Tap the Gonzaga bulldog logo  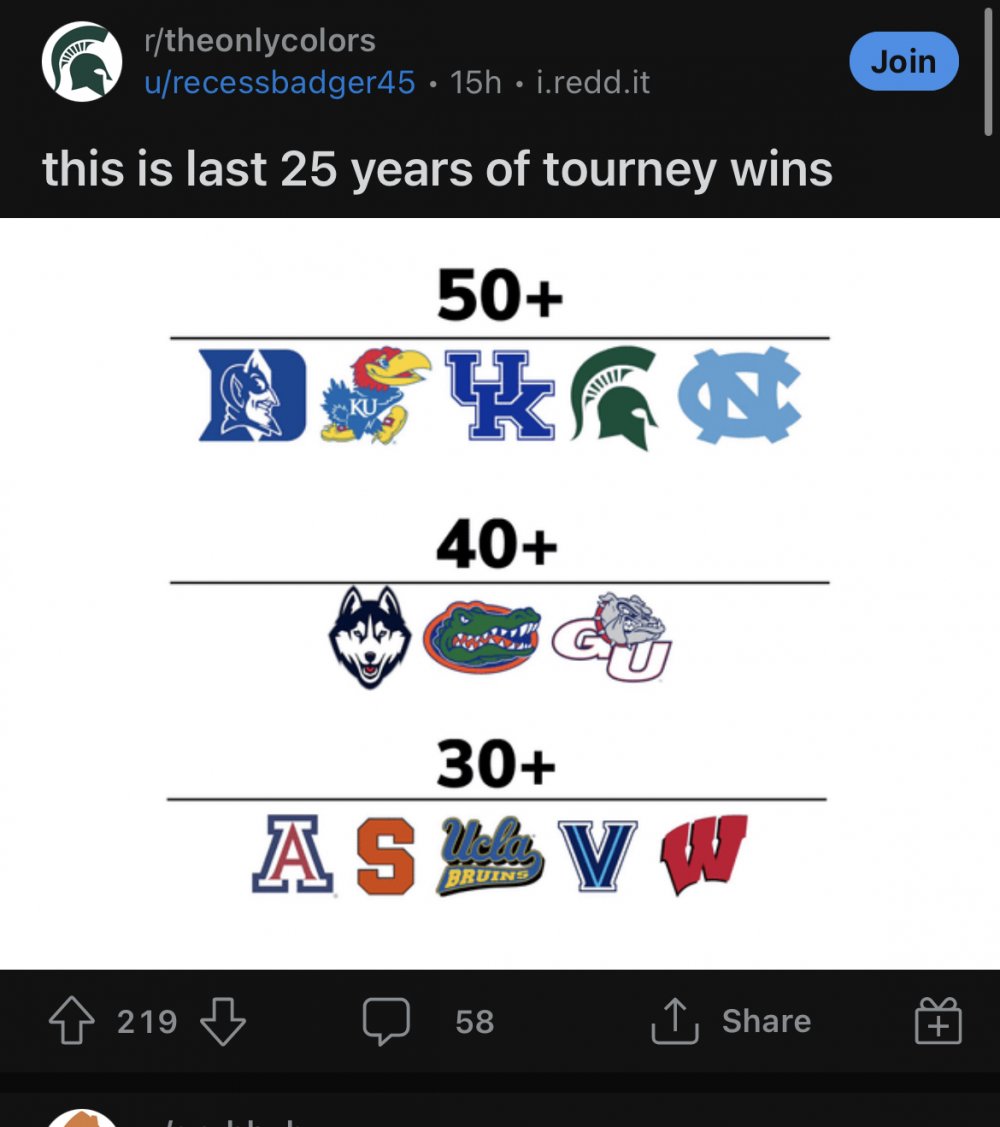(x=612, y=638)
